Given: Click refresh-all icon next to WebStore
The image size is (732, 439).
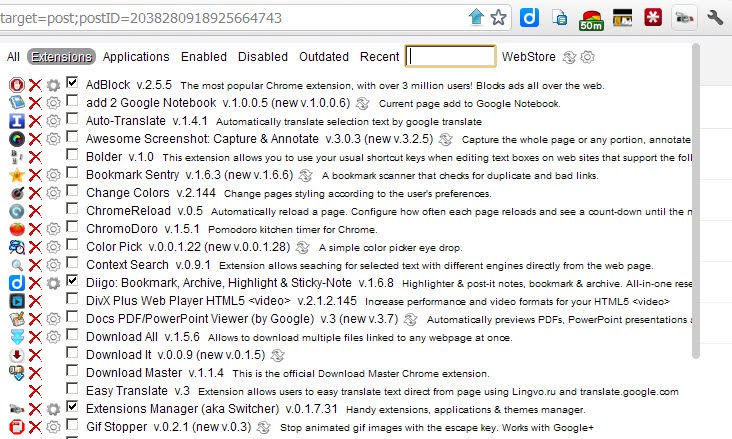Looking at the screenshot, I should (569, 57).
